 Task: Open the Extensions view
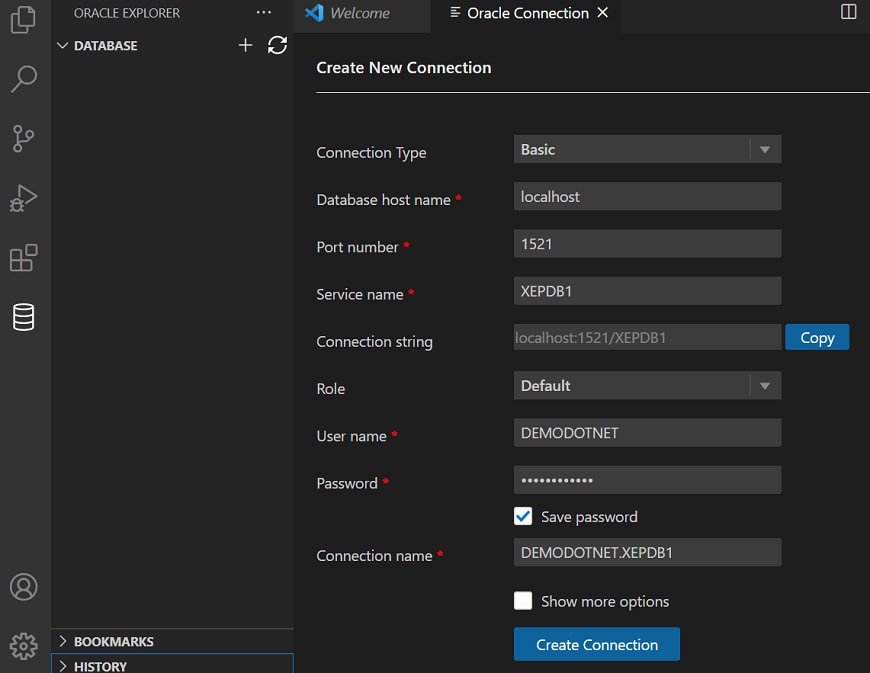coord(23,258)
